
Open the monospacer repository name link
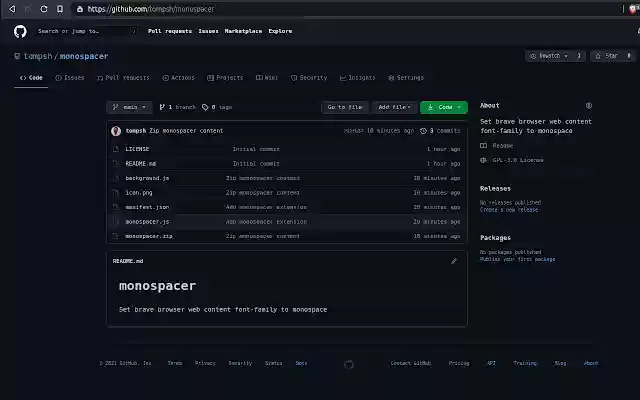pos(84,56)
